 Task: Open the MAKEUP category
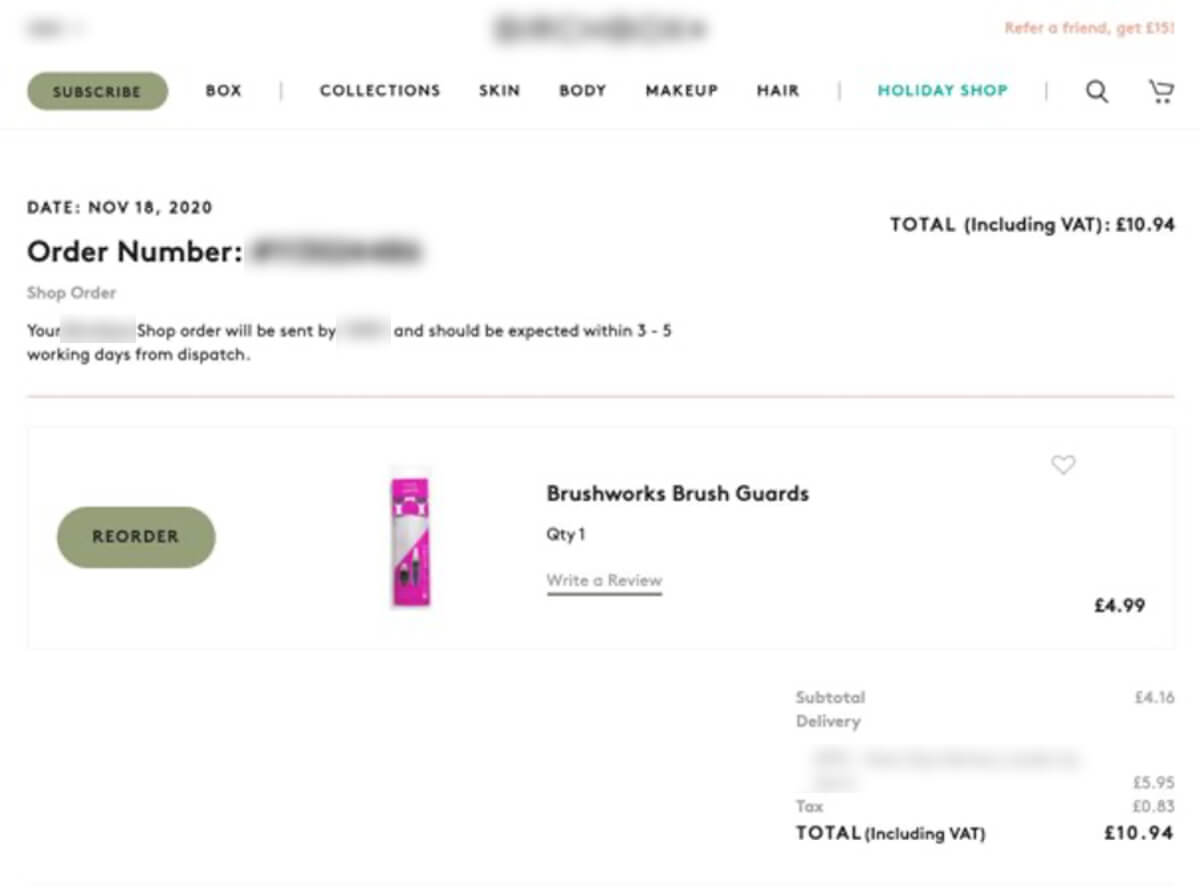[x=681, y=90]
